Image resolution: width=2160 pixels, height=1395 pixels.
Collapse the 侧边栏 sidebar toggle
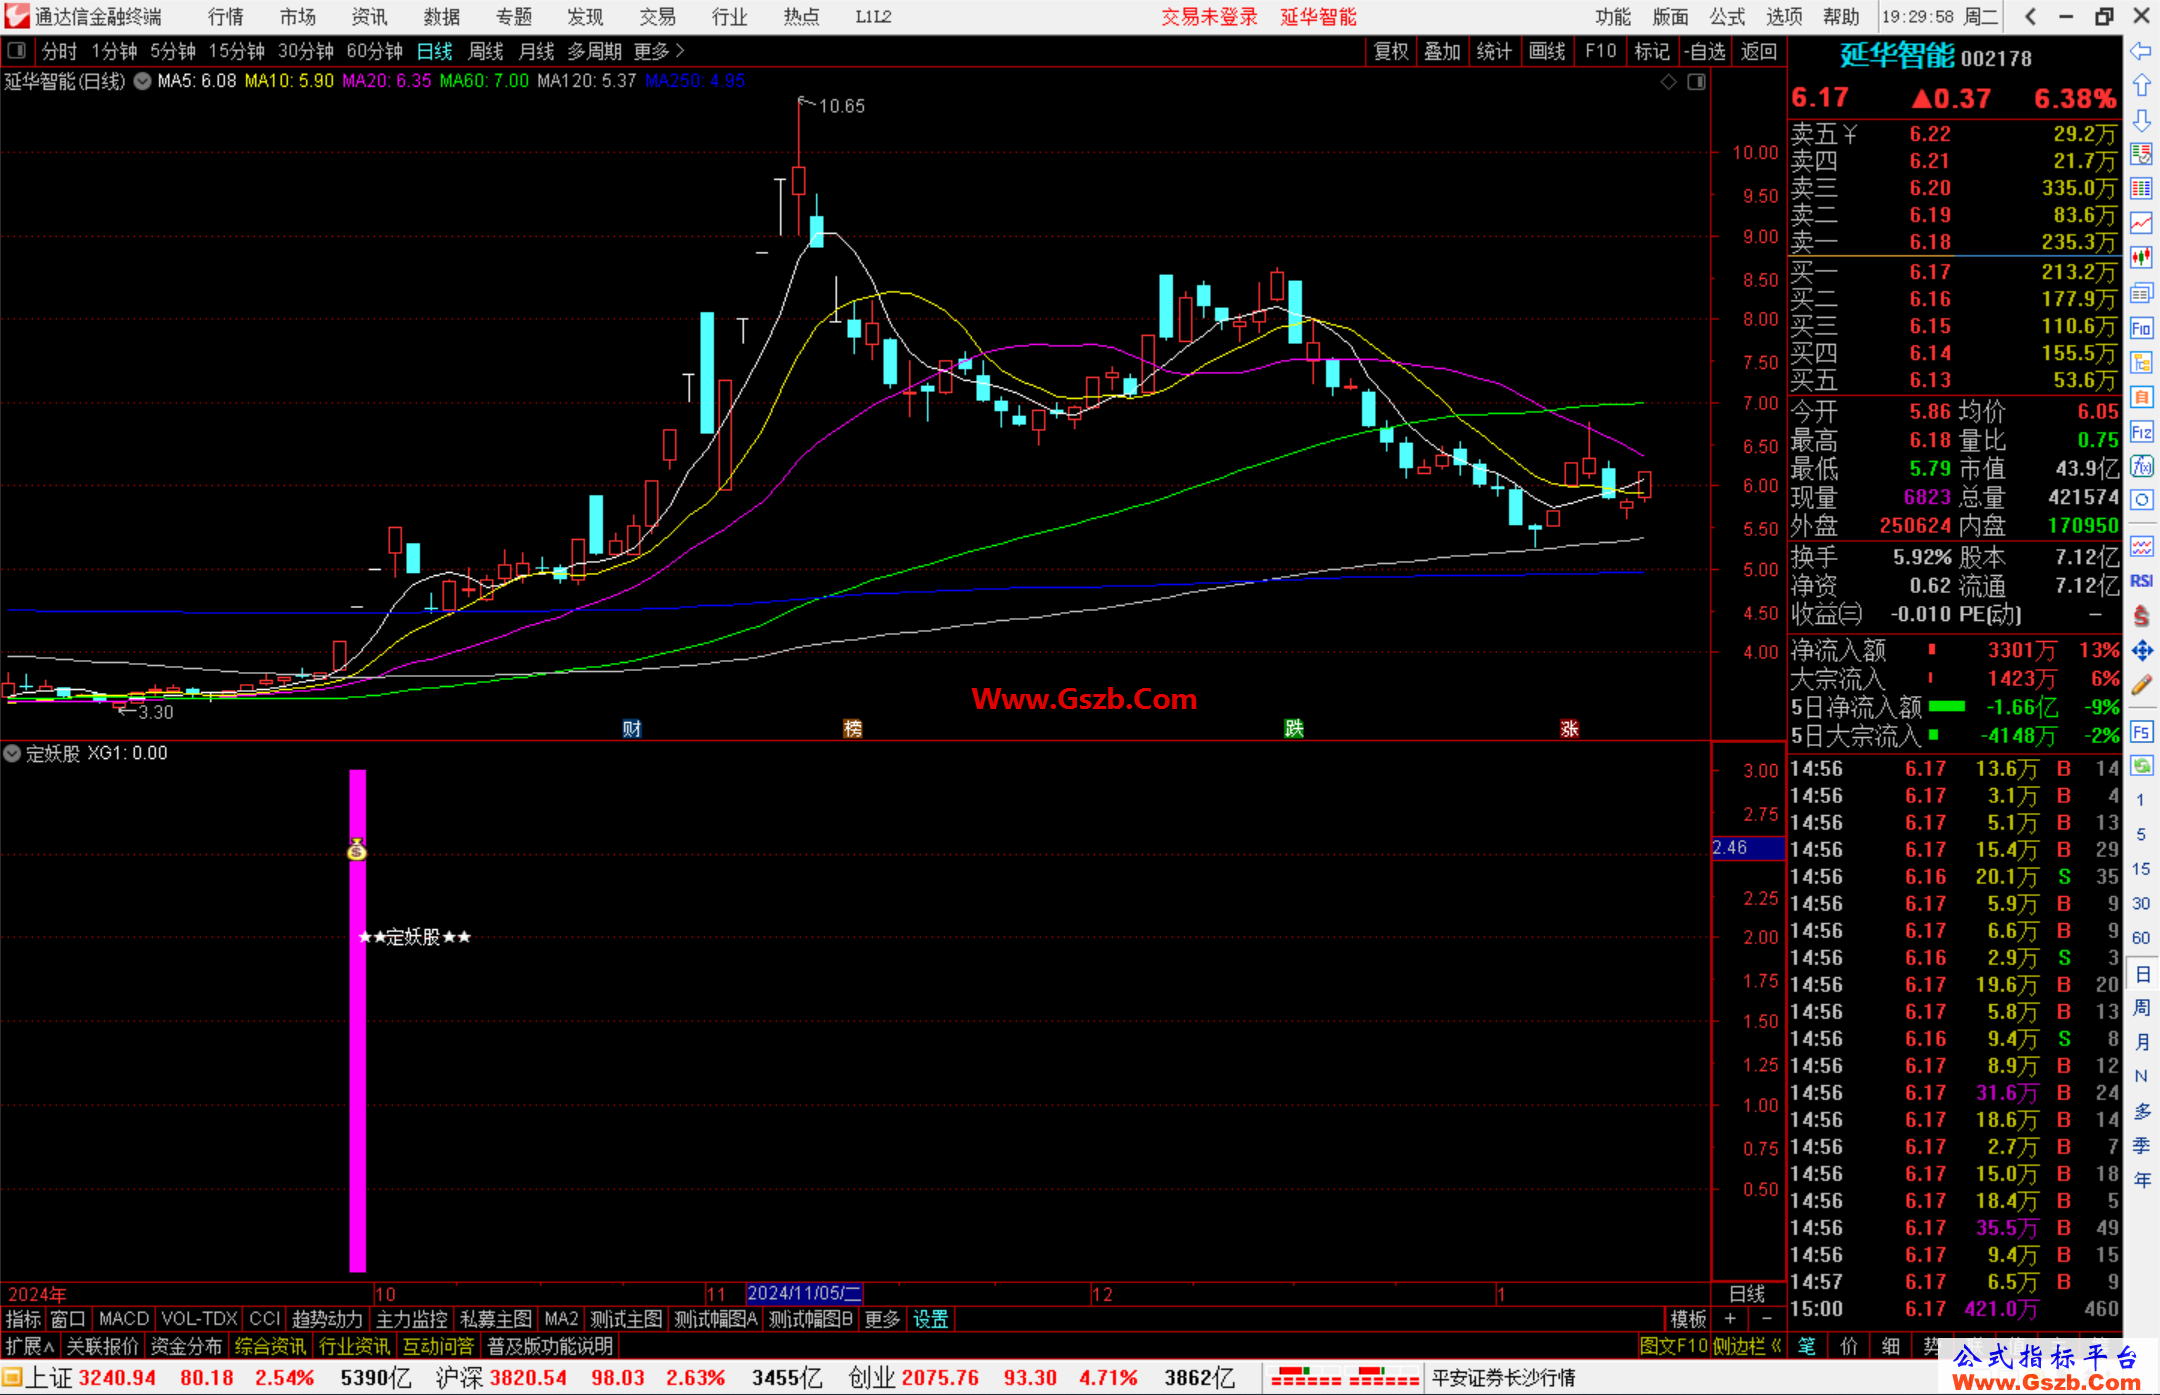click(x=1747, y=1346)
